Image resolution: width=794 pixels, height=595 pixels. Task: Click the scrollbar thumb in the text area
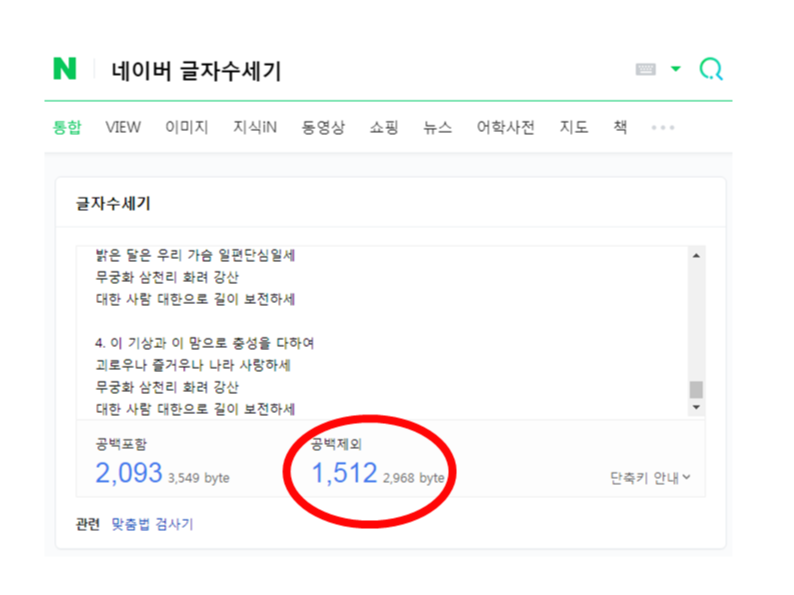coord(696,390)
